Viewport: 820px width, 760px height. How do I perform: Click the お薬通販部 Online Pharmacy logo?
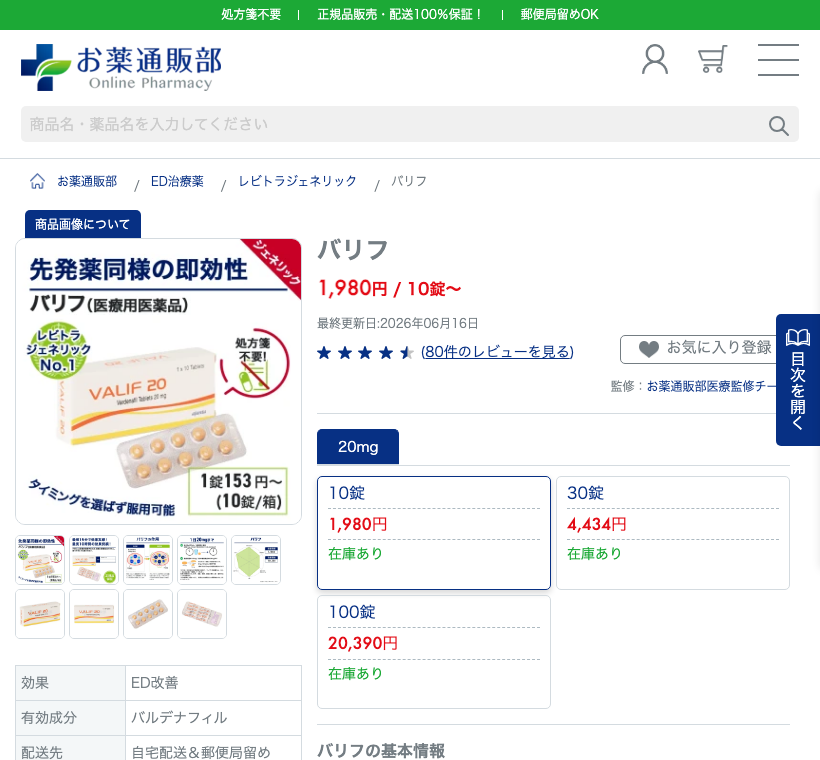pyautogui.click(x=121, y=67)
